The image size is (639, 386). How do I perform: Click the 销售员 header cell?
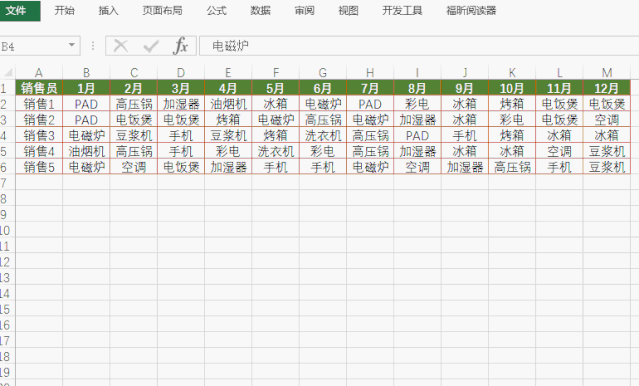tap(39, 88)
